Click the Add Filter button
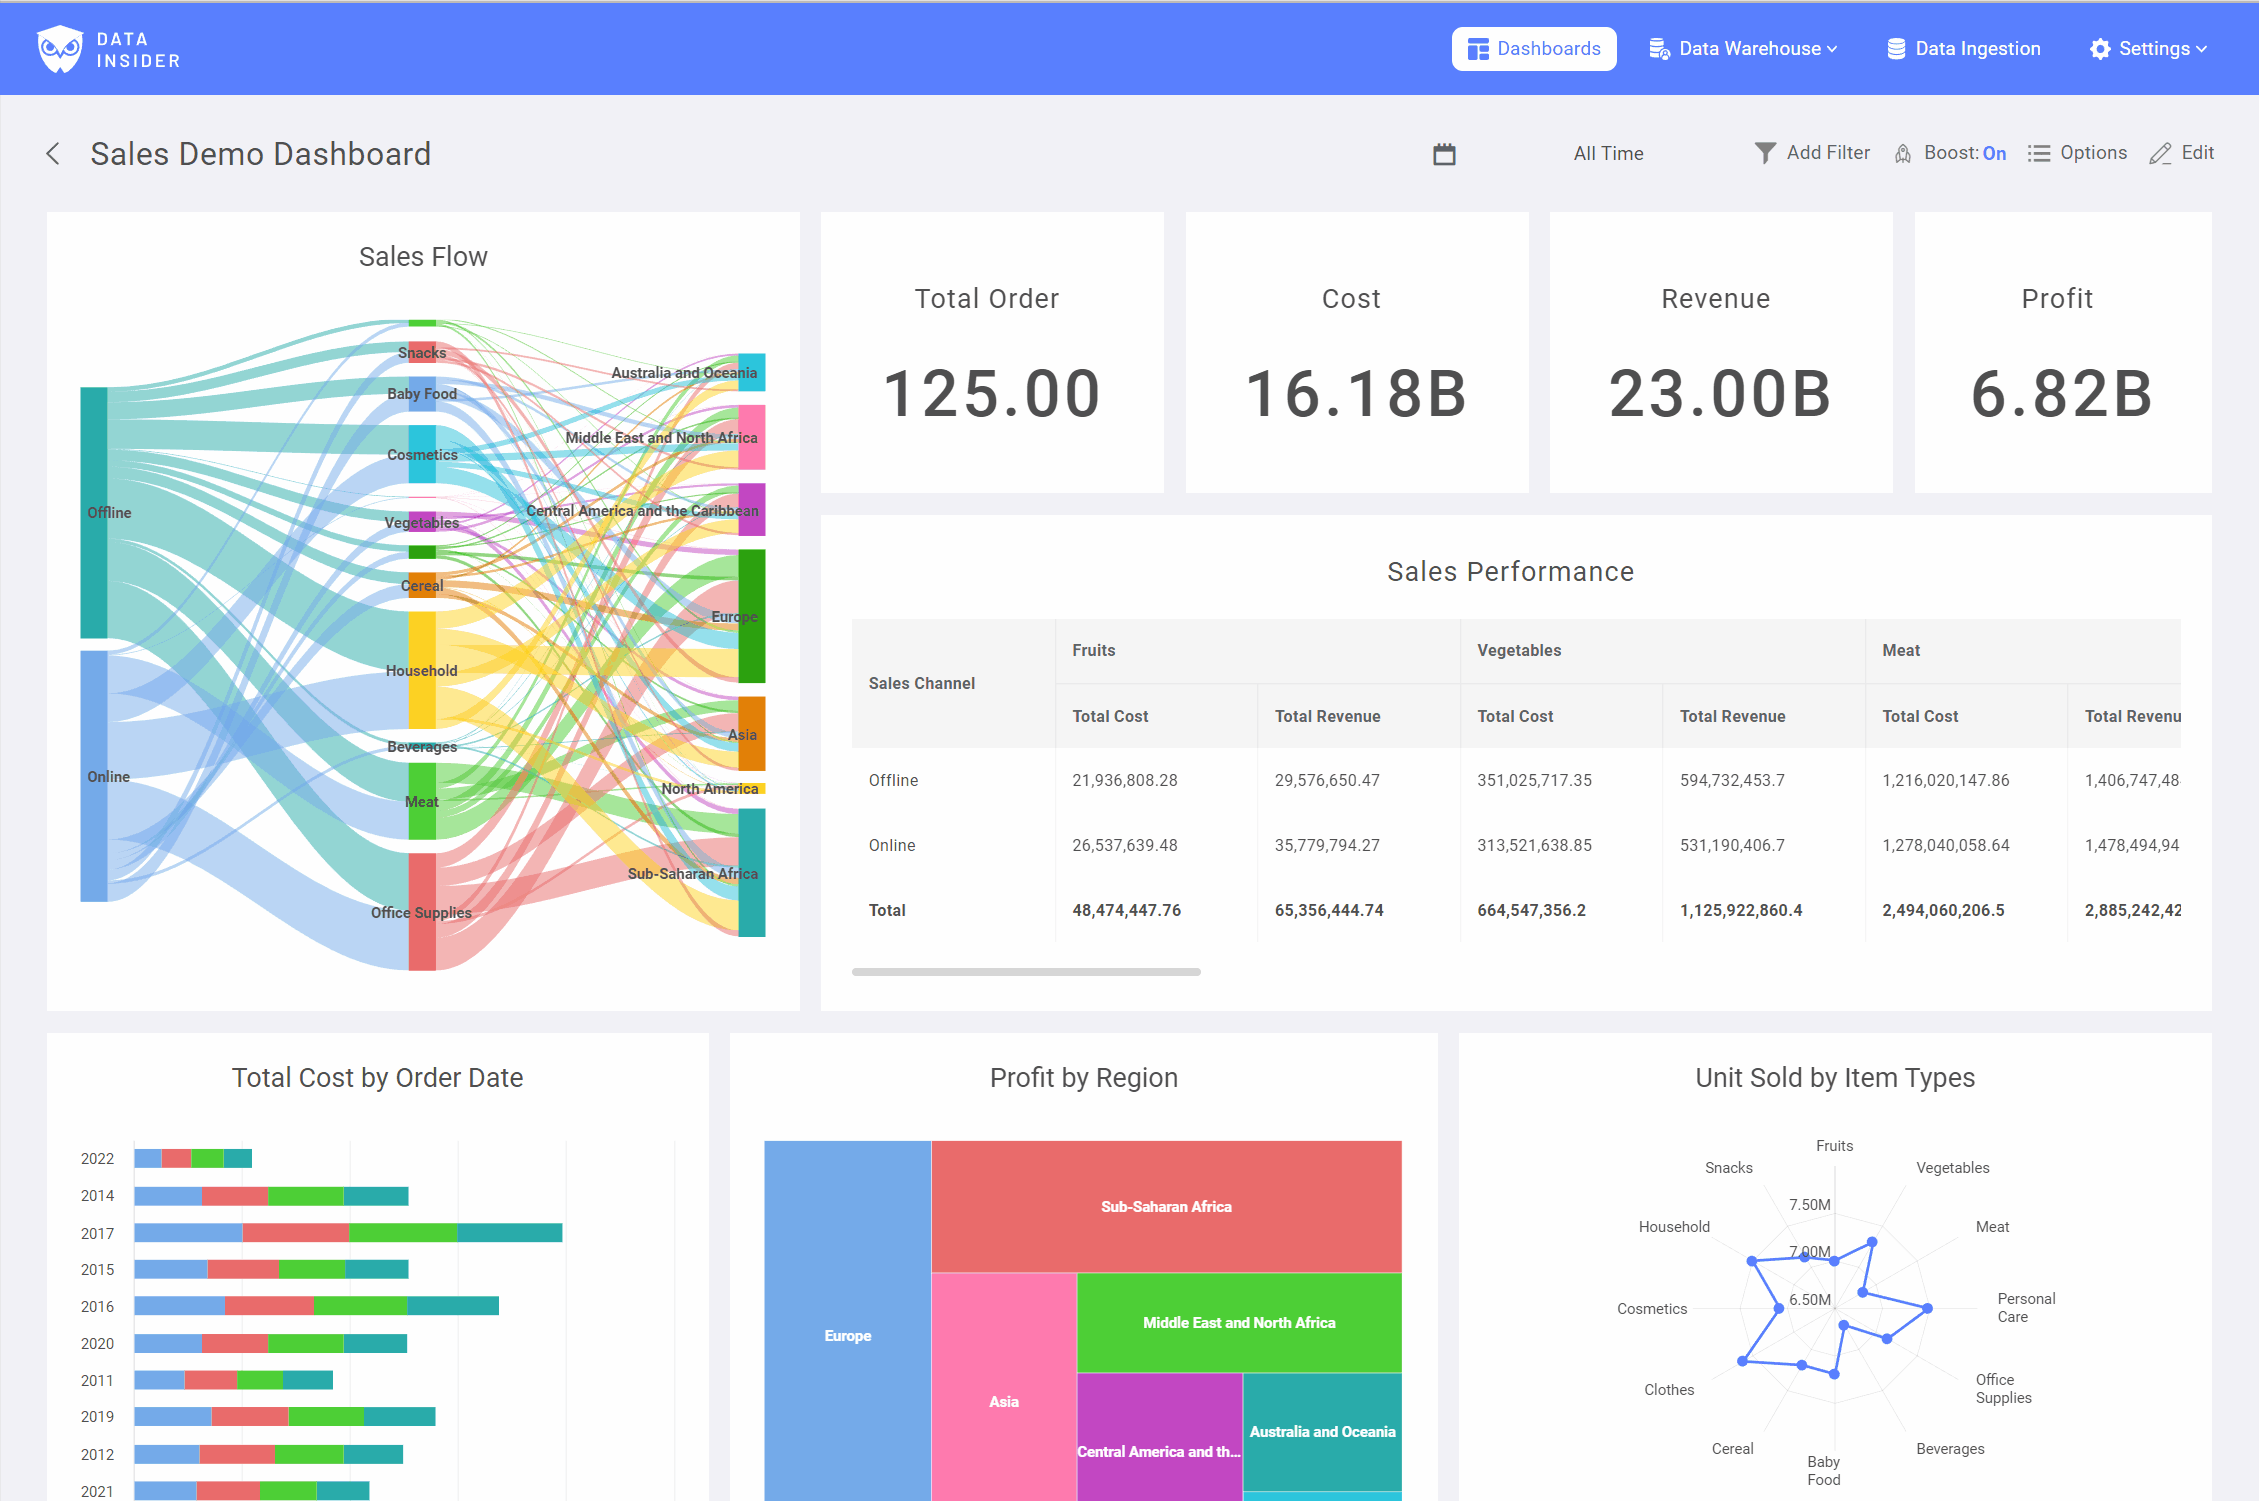The height and width of the screenshot is (1501, 2259). [1827, 153]
